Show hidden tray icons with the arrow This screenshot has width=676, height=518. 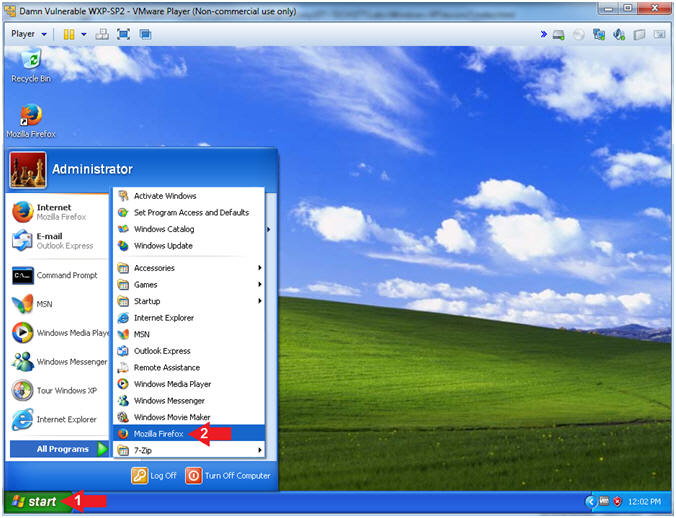coord(591,502)
